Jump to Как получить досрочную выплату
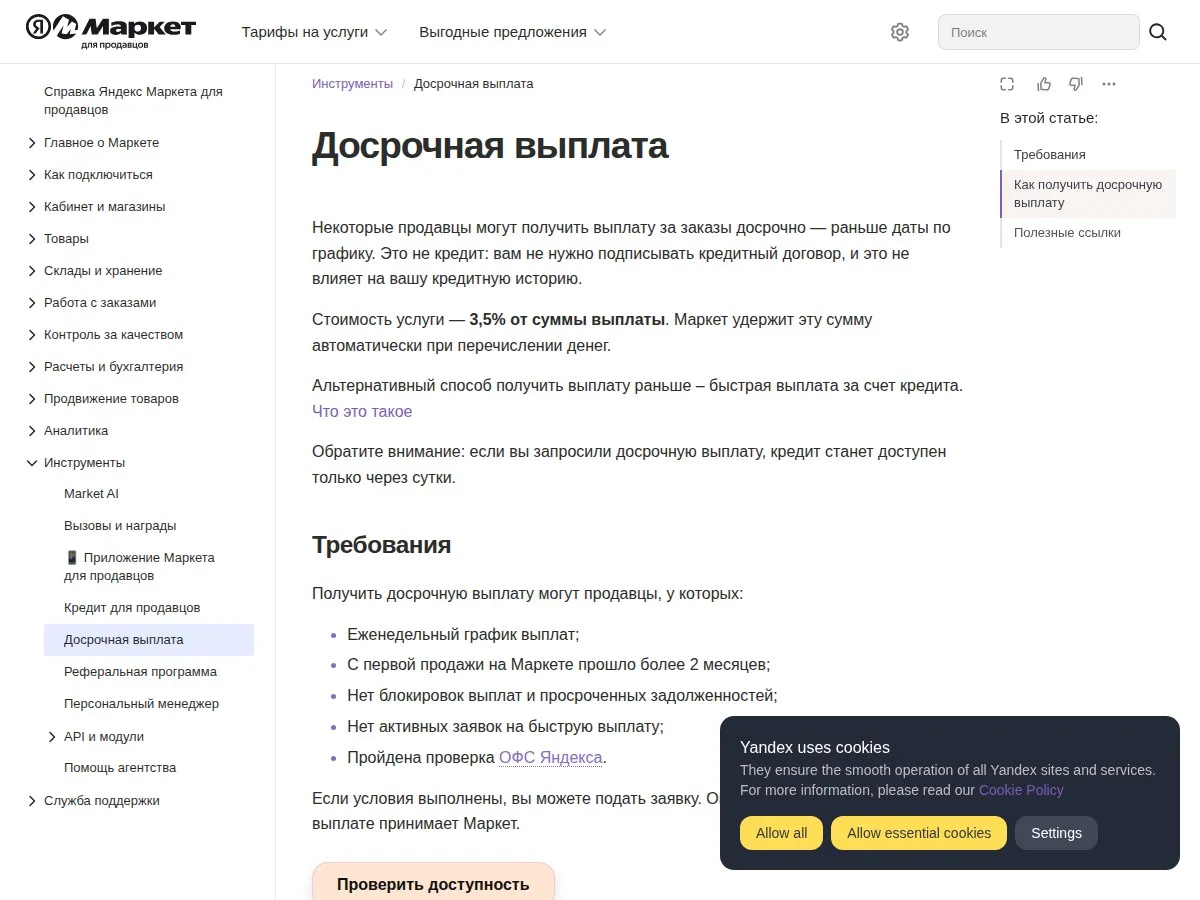This screenshot has height=900, width=1200. (1088, 194)
